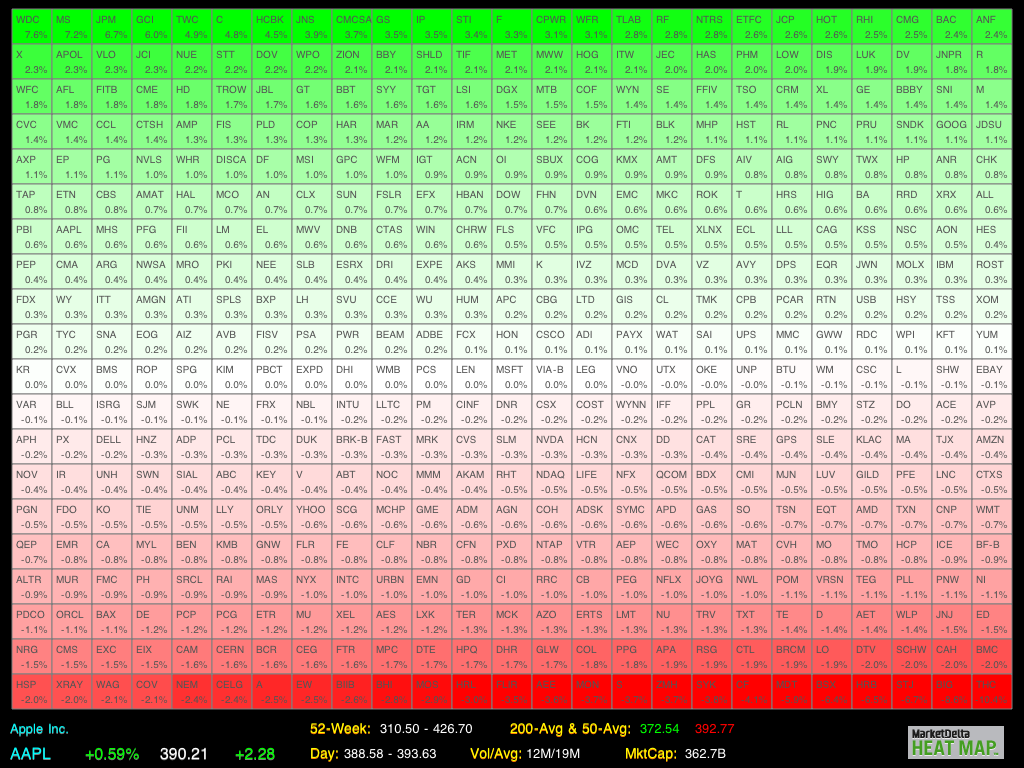Select the PEP 0.4% cell
1024x768 pixels.
pyautogui.click(x=31, y=272)
